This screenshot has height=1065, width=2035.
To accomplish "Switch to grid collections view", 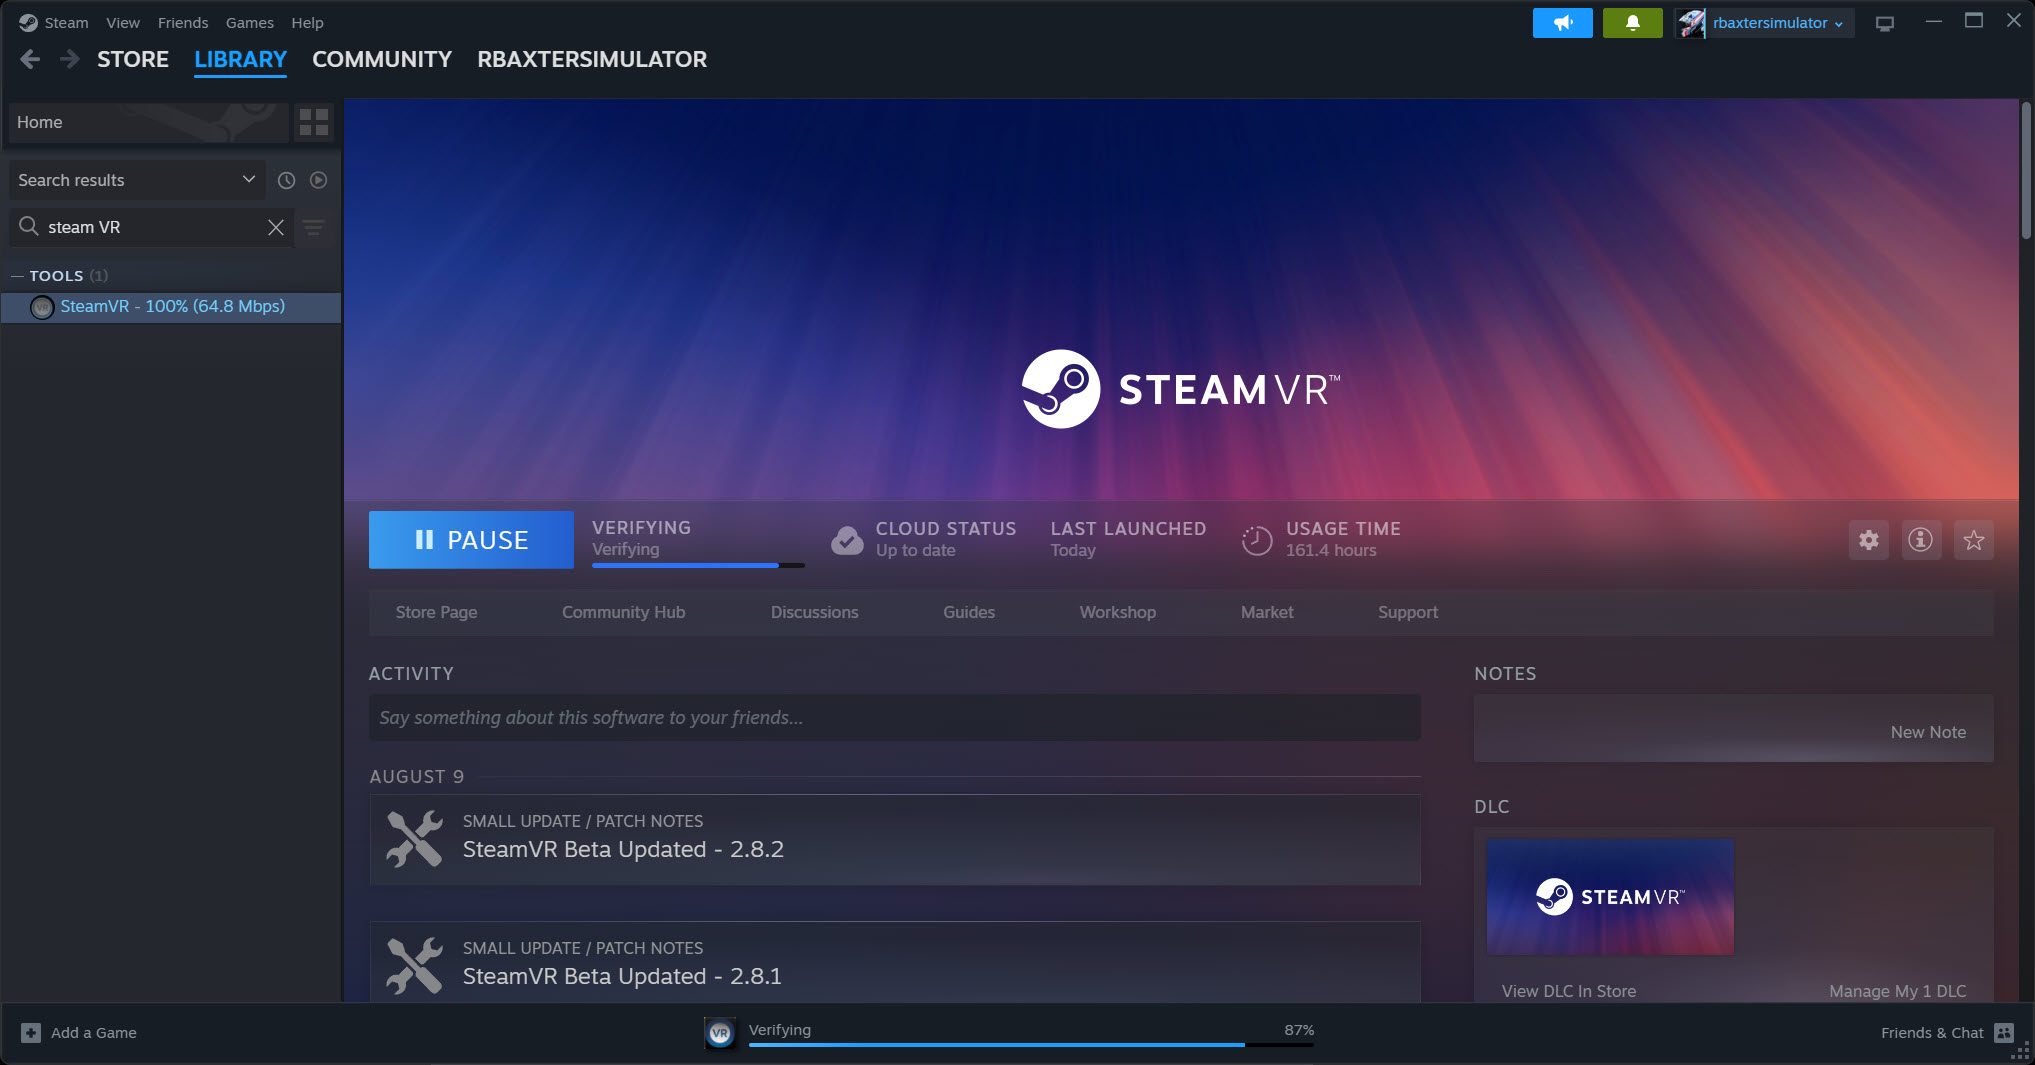I will pos(314,122).
